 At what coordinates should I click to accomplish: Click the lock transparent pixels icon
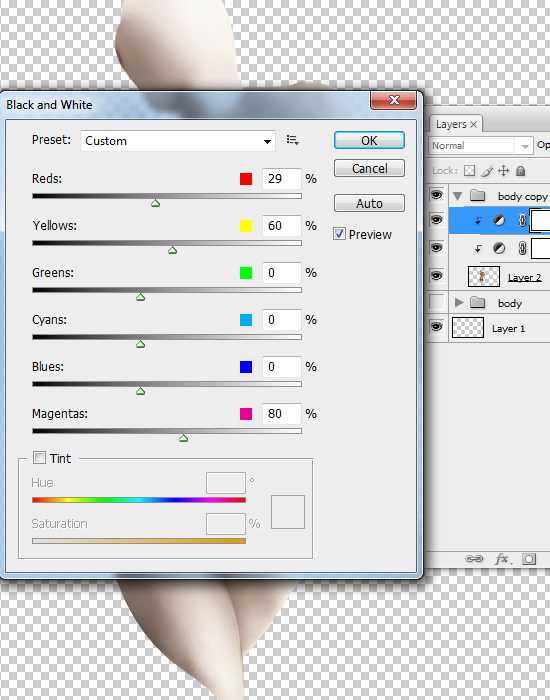(x=469, y=171)
